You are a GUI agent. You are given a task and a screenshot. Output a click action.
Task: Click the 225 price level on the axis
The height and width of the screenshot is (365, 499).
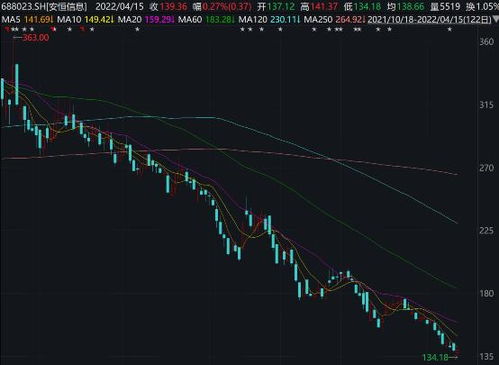pyautogui.click(x=487, y=231)
